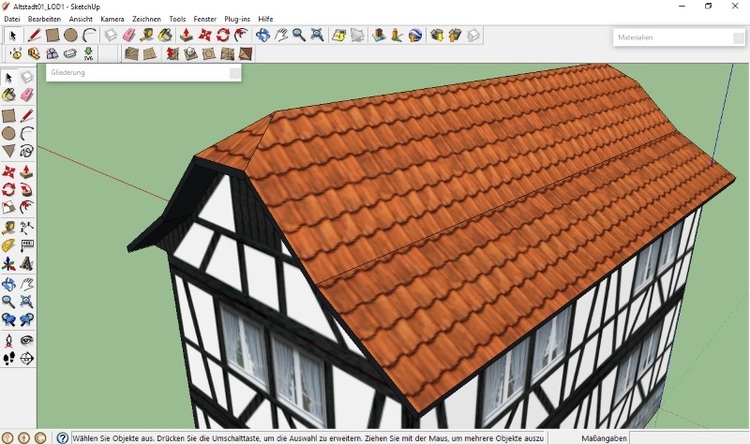Screen dimensions: 750x444
Task: Open the Datei menu
Action: point(12,19)
